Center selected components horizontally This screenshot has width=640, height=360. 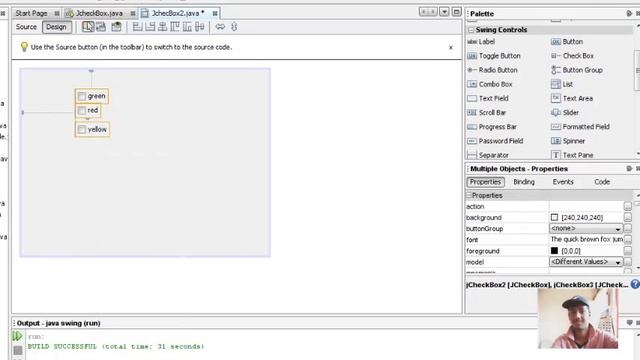point(162,27)
